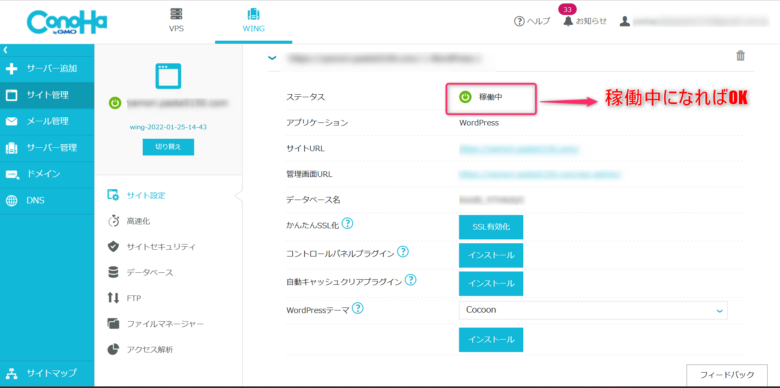This screenshot has width=780, height=388.
Task: Click the green power icon beside domain
Action: coord(114,103)
